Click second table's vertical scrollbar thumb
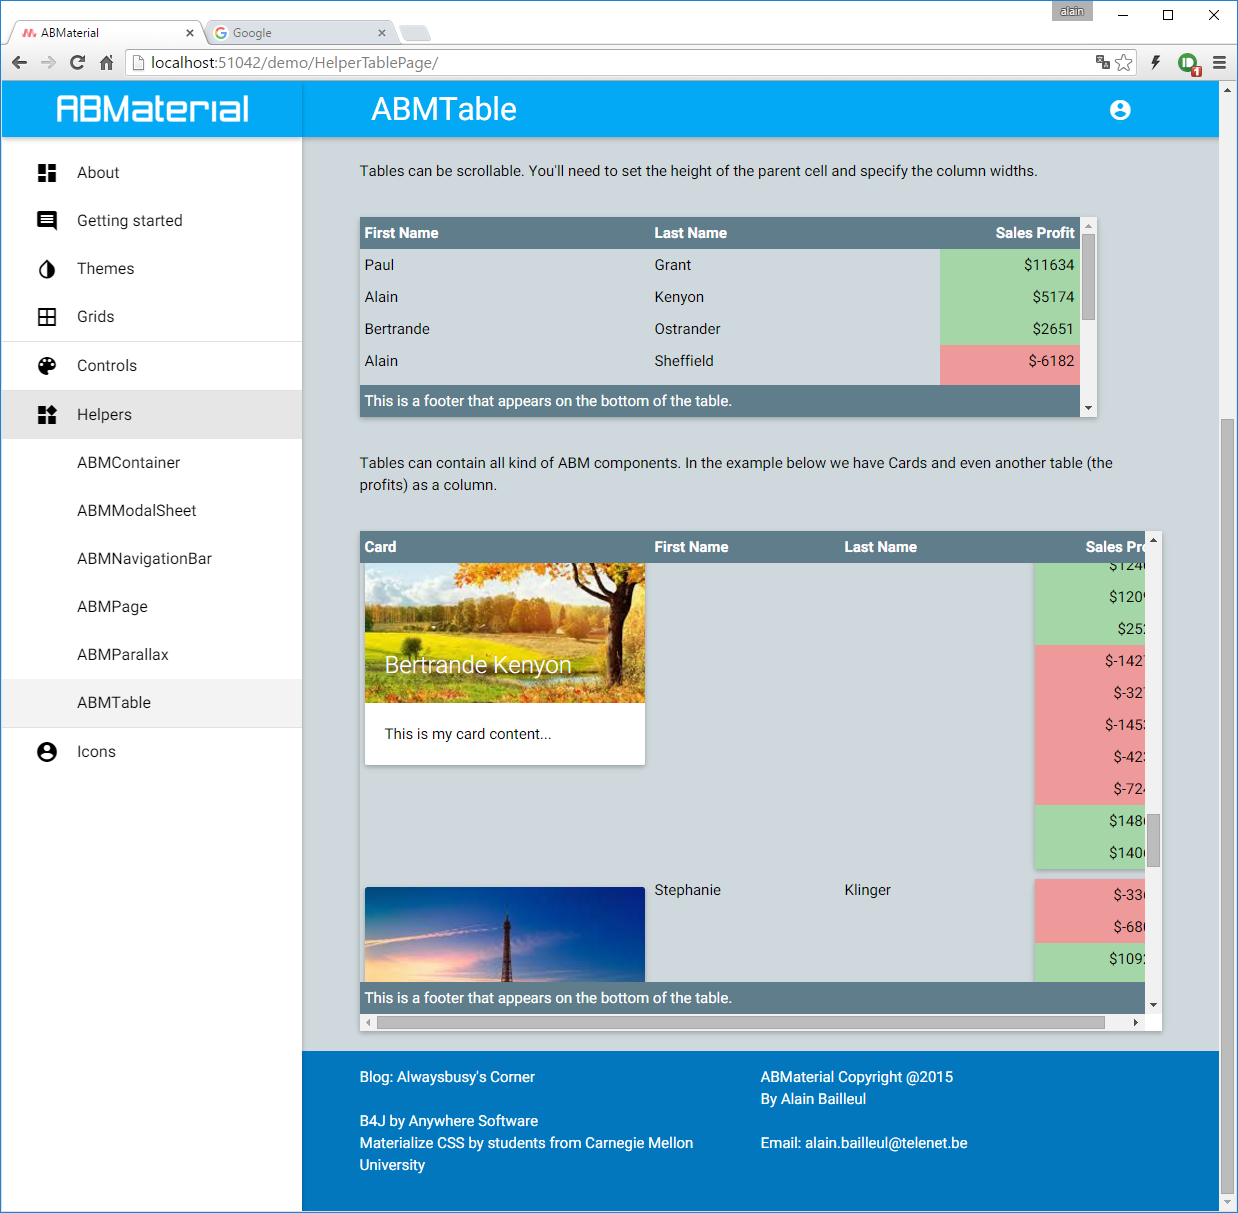Viewport: 1238px width, 1213px height. click(x=1153, y=840)
